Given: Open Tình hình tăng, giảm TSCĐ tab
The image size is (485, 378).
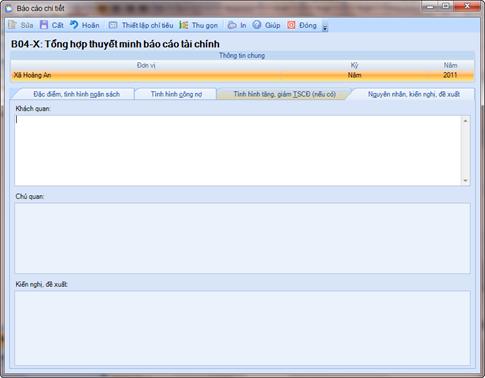Looking at the screenshot, I should (284, 94).
